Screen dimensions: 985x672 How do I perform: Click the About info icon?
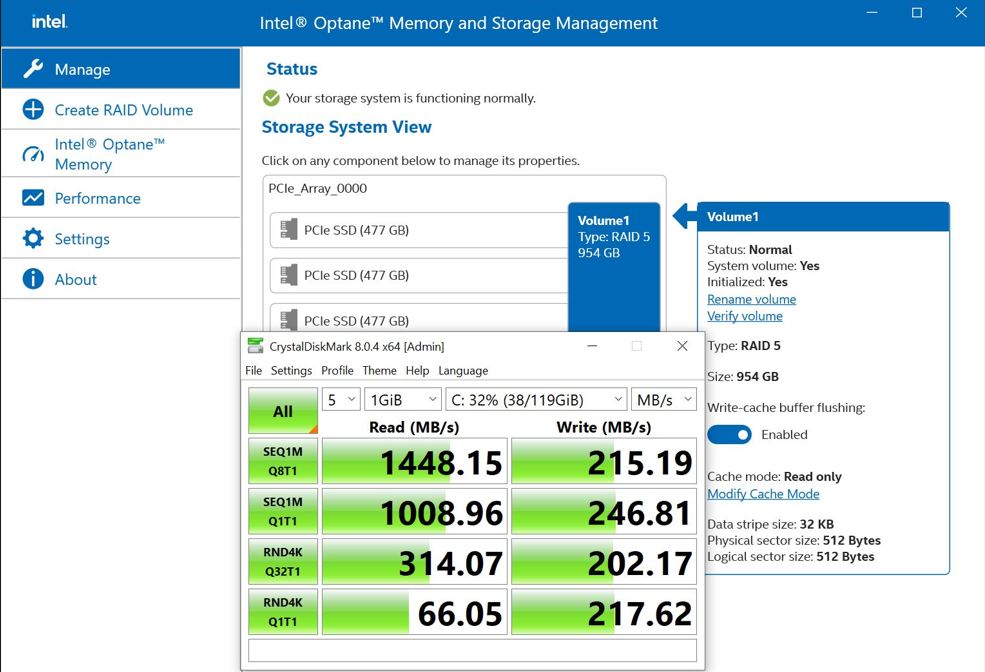(x=33, y=279)
